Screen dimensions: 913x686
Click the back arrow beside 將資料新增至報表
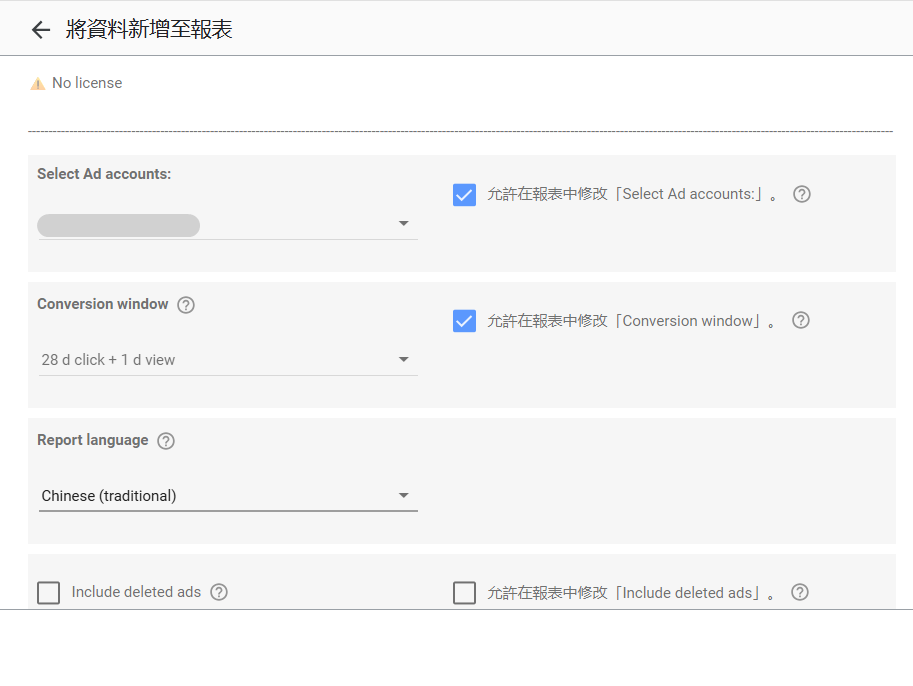(x=40, y=30)
